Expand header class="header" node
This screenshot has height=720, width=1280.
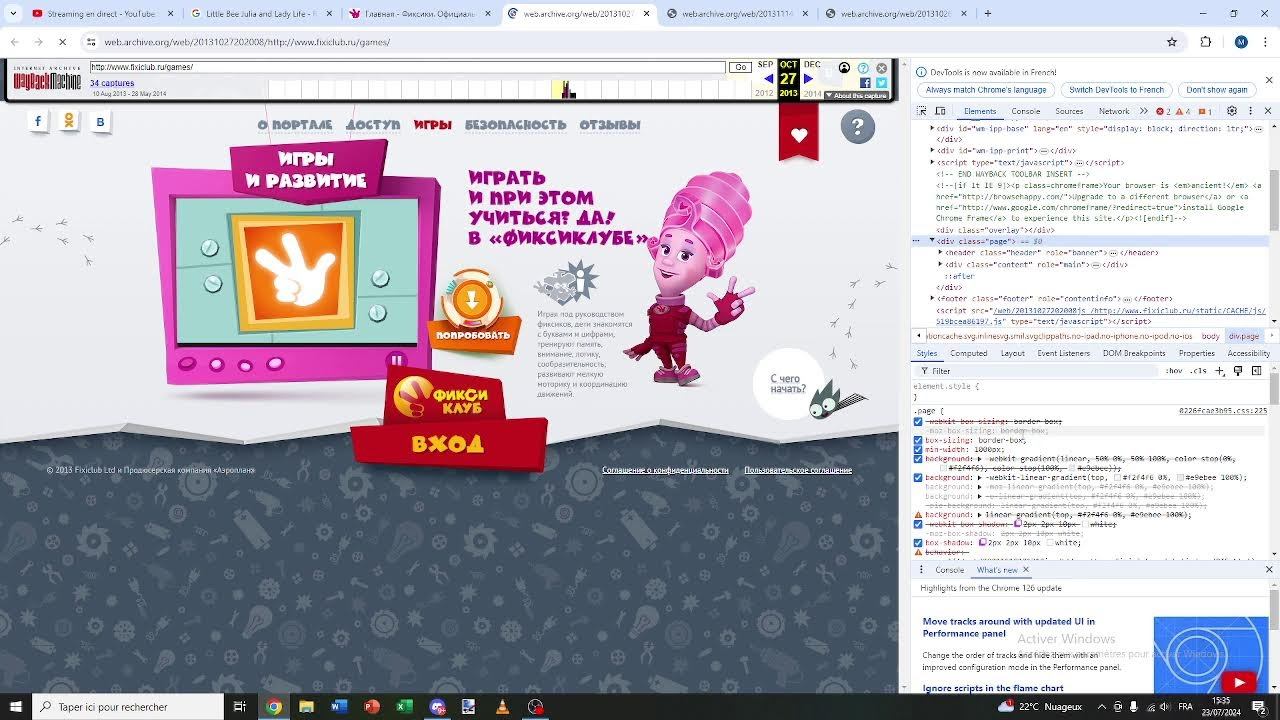pos(941,253)
